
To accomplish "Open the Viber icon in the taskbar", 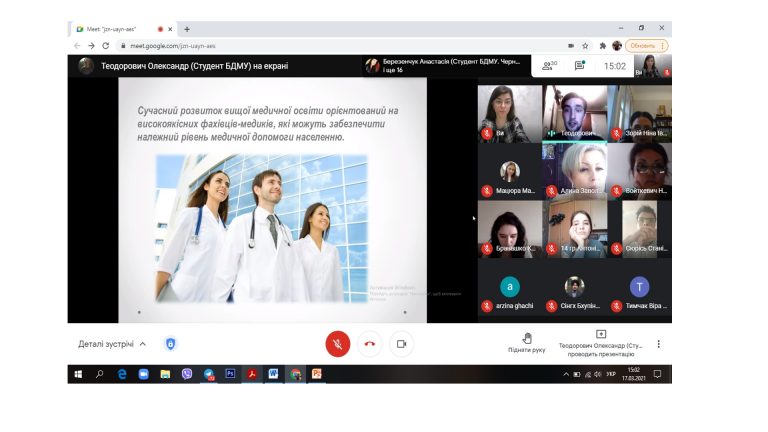I will coord(187,374).
